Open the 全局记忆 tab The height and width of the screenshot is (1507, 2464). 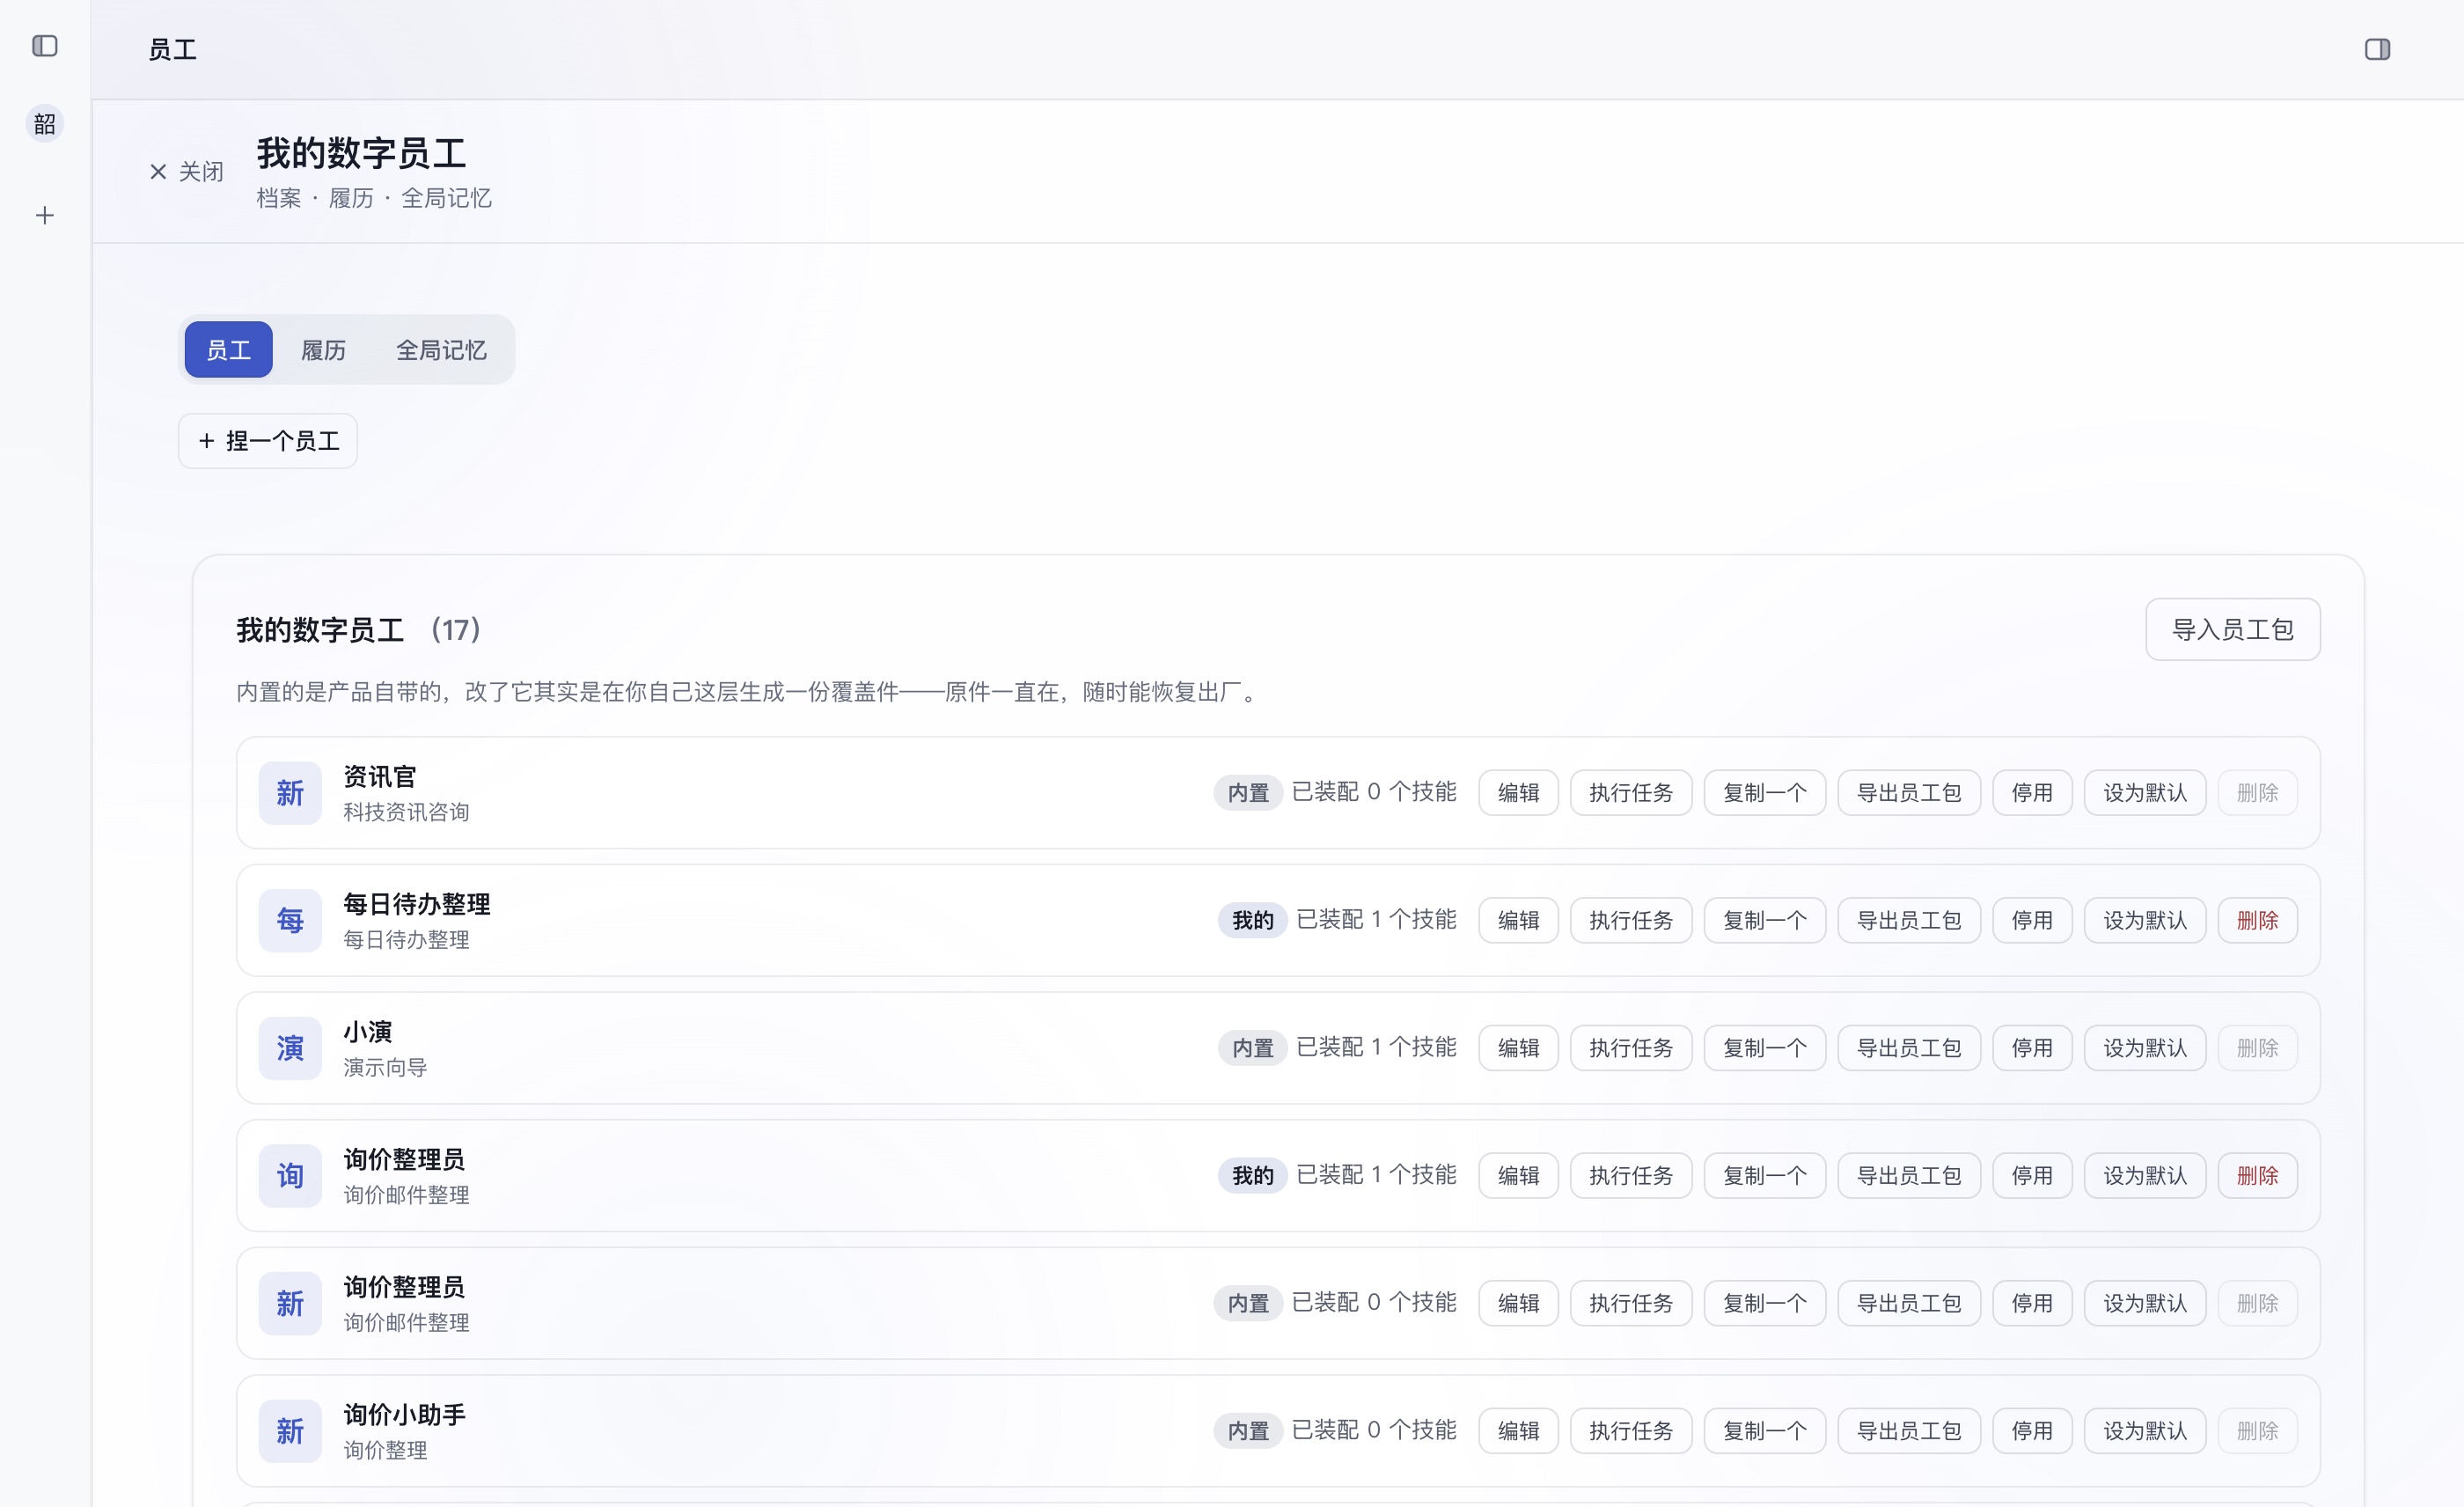441,350
